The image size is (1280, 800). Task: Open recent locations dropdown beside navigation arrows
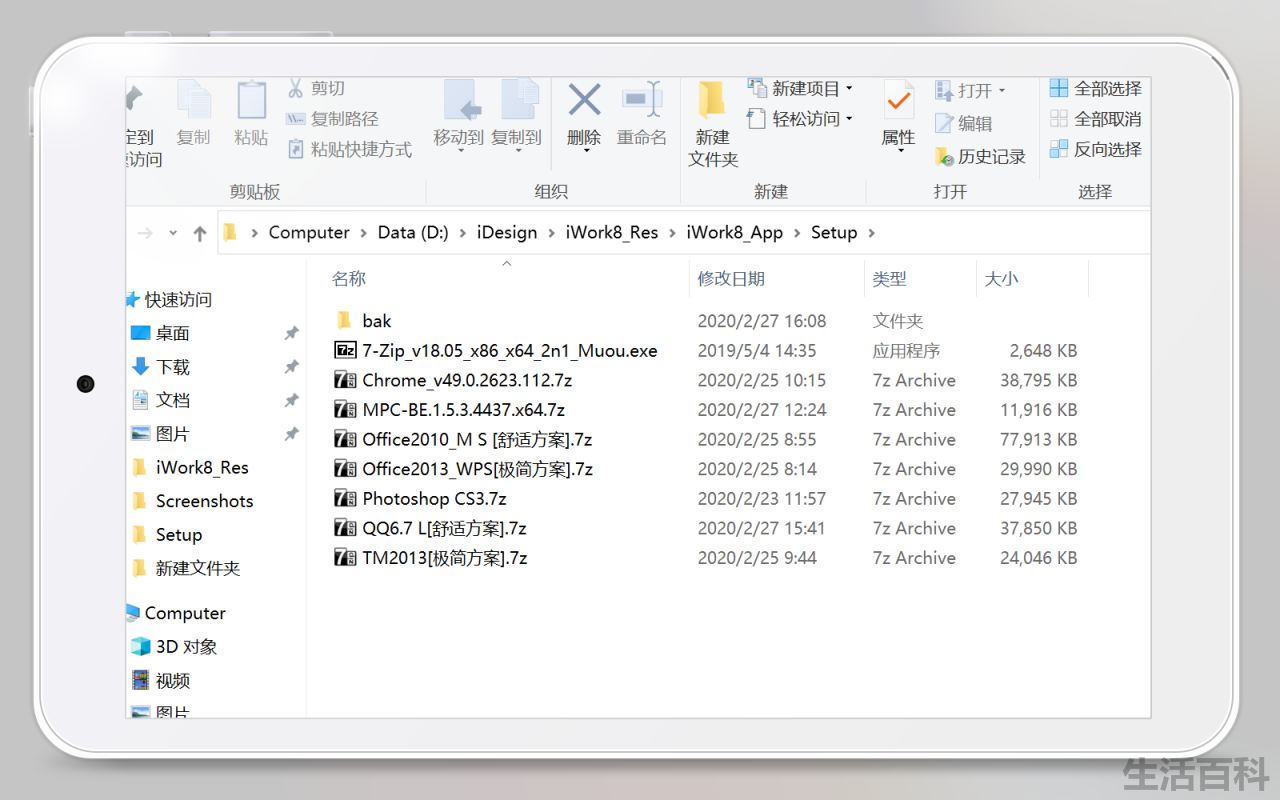pyautogui.click(x=173, y=233)
